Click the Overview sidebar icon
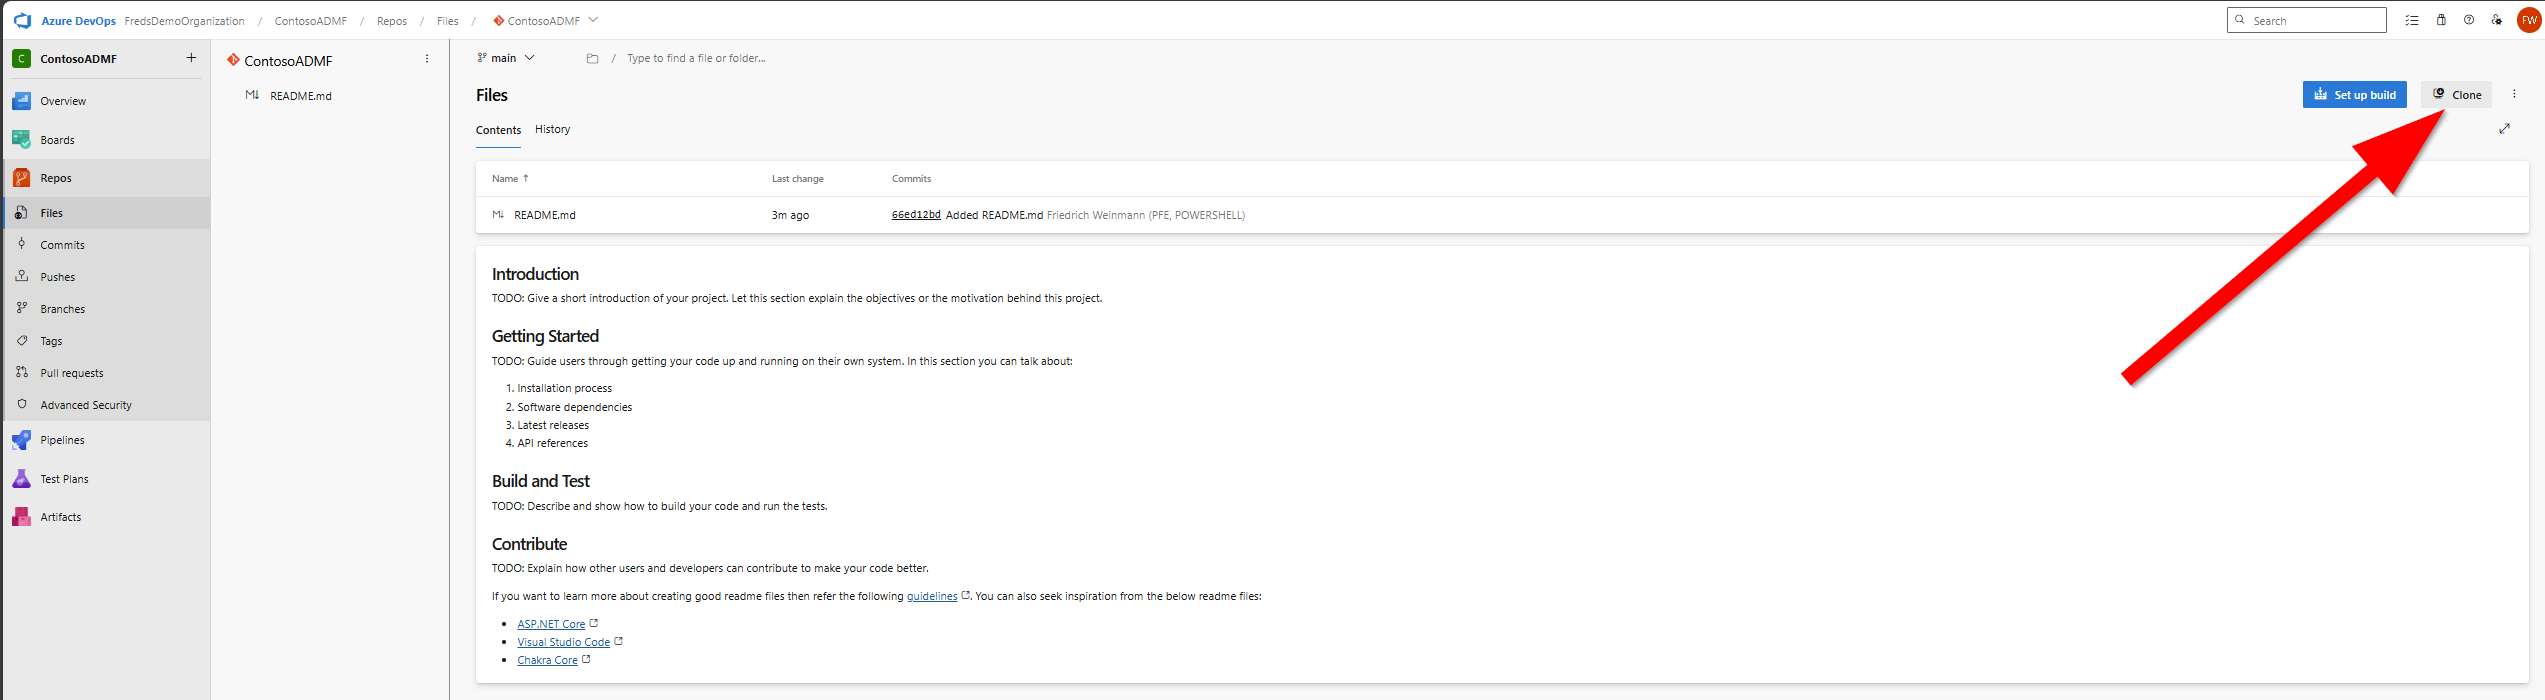This screenshot has width=2545, height=700. [x=21, y=101]
